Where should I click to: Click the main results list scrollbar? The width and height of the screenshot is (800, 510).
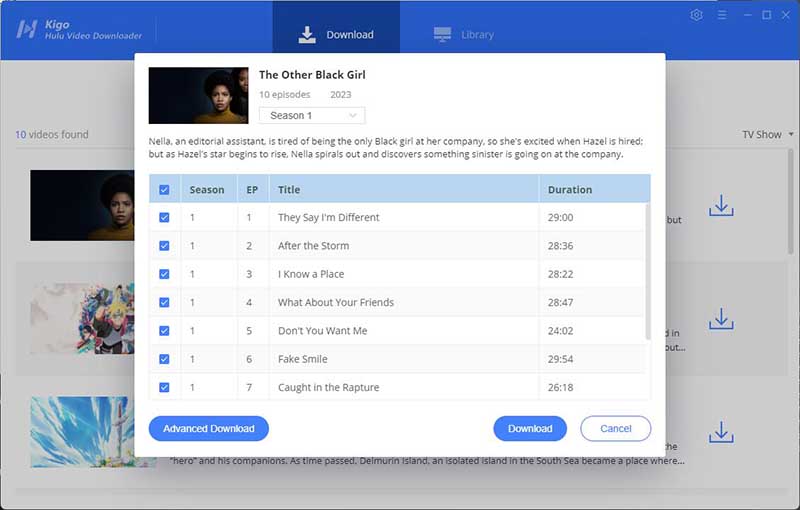pos(790,201)
